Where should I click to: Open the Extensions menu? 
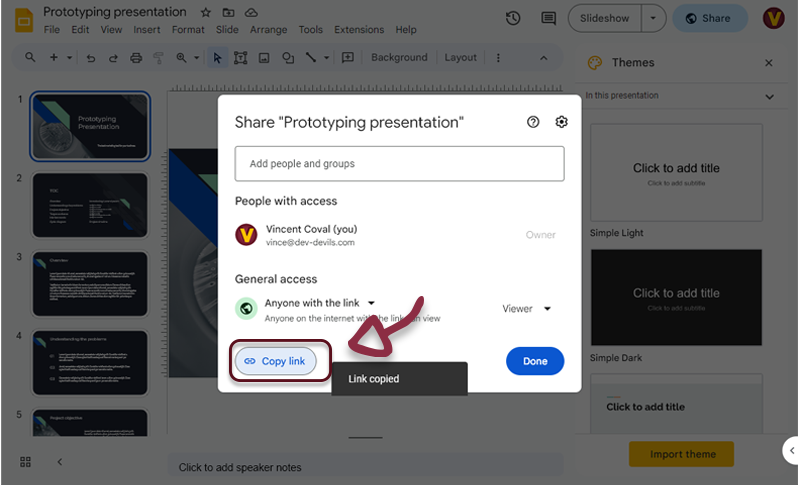tap(358, 30)
